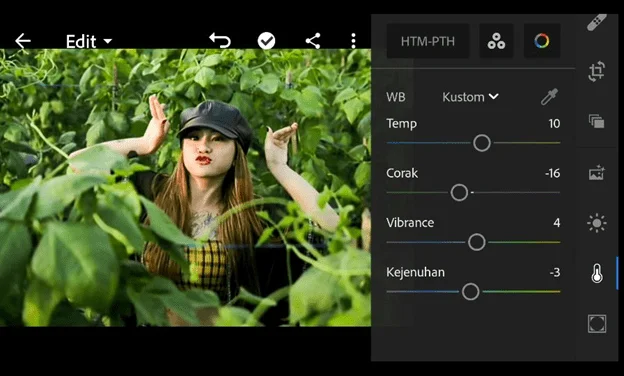Select the healing bandage tool
The image size is (624, 376).
click(597, 22)
